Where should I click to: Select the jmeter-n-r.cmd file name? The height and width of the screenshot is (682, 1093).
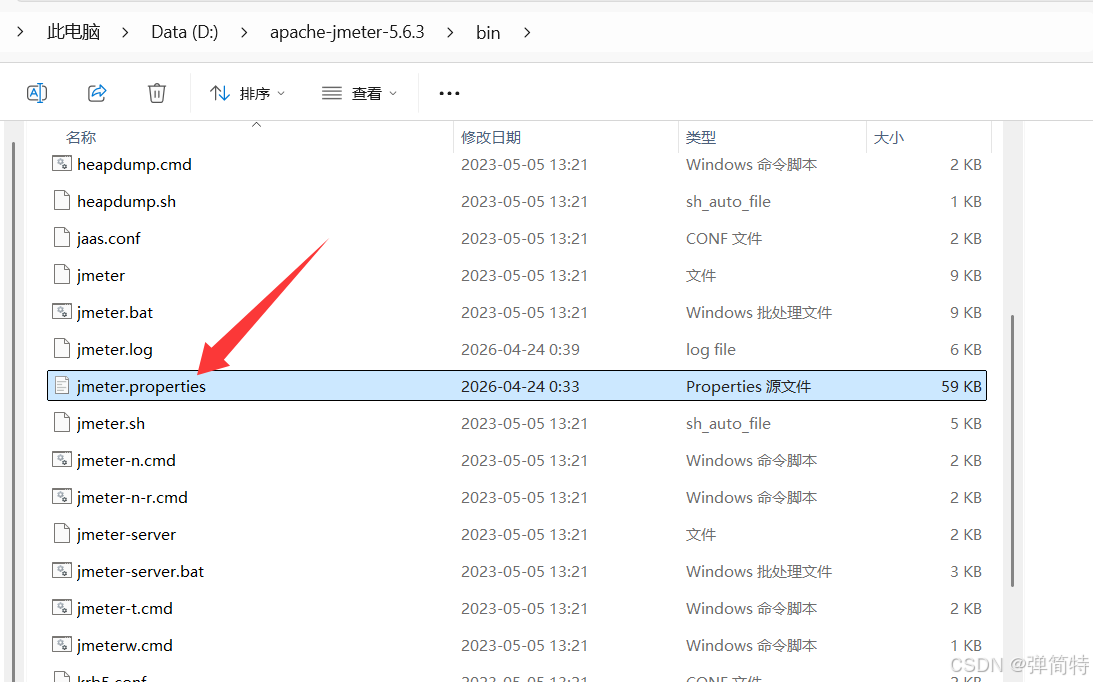[132, 497]
